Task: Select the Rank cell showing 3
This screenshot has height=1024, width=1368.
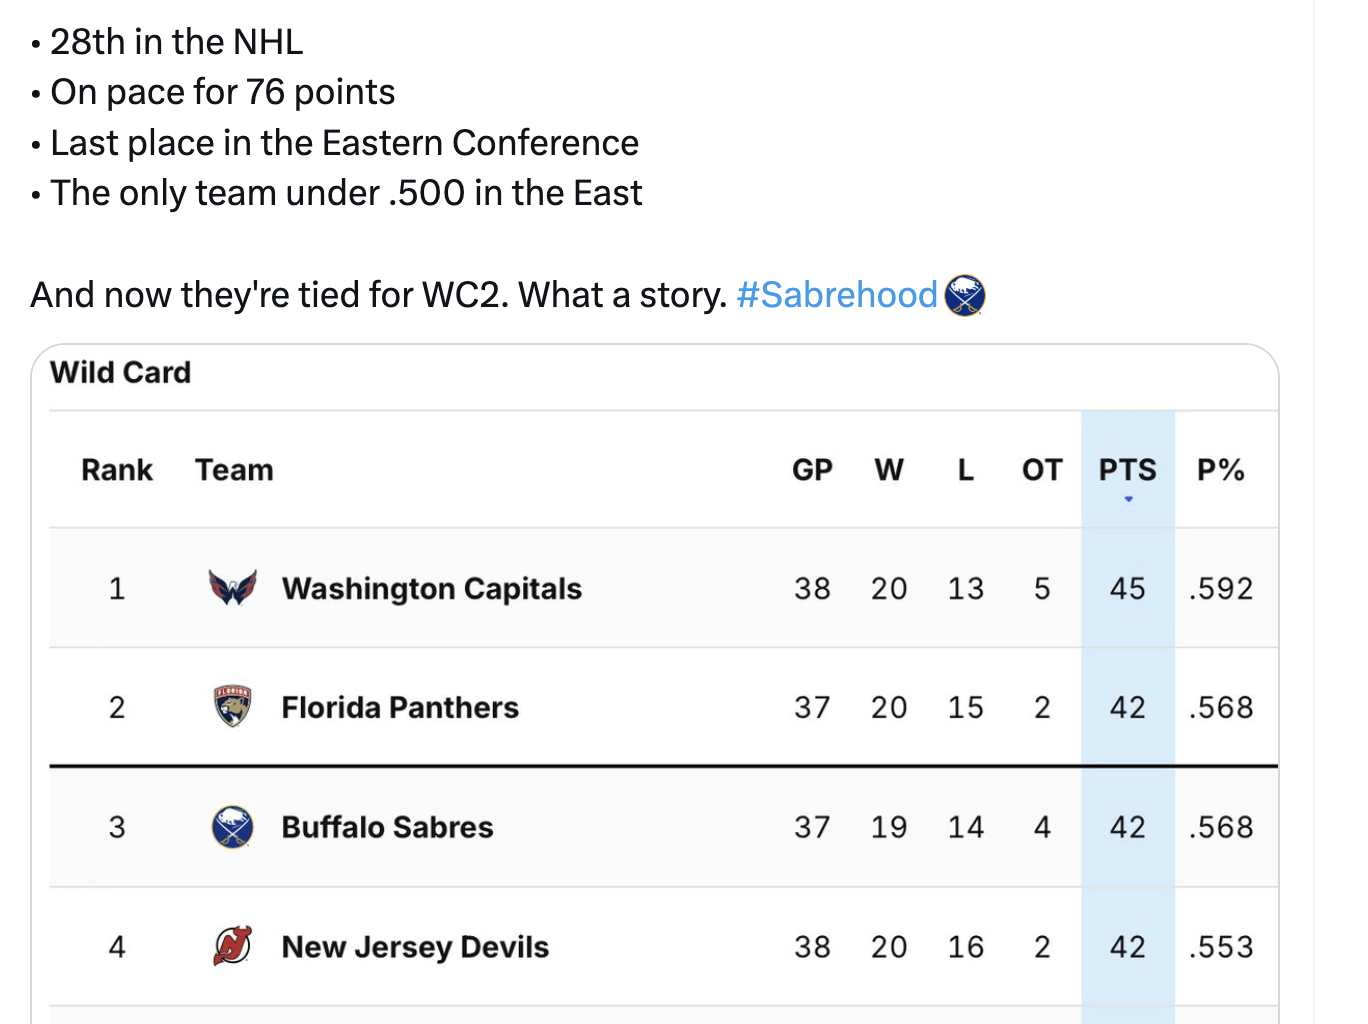Action: click(x=117, y=827)
